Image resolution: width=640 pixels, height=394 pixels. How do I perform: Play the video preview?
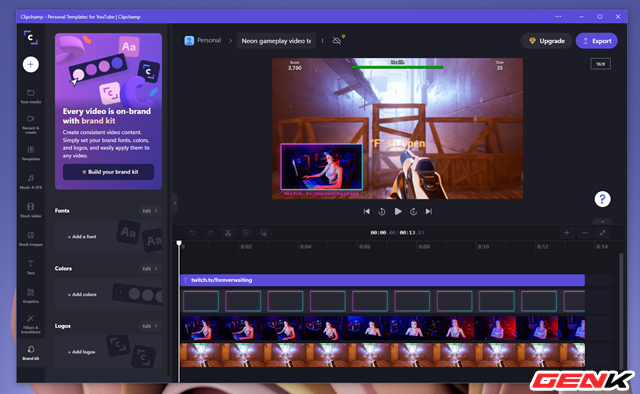click(x=398, y=211)
